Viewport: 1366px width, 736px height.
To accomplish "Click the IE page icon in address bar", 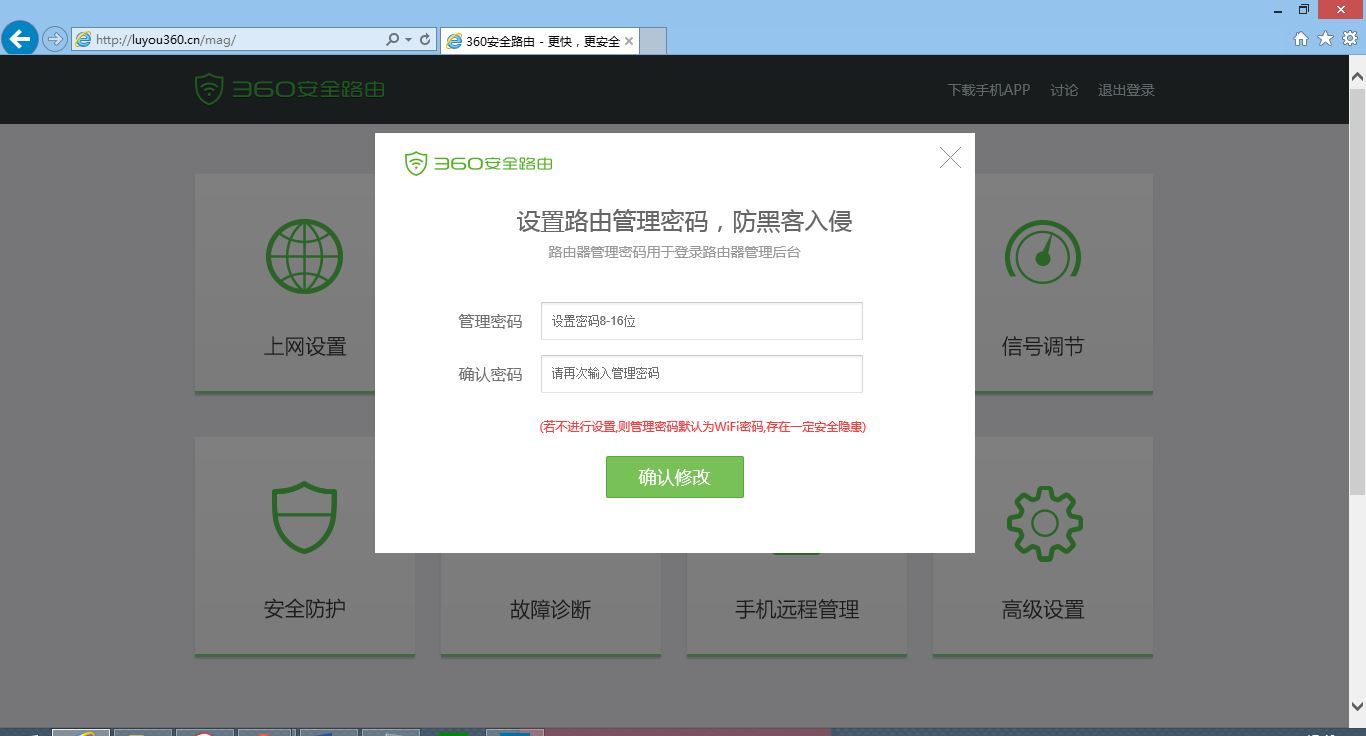I will [x=83, y=40].
